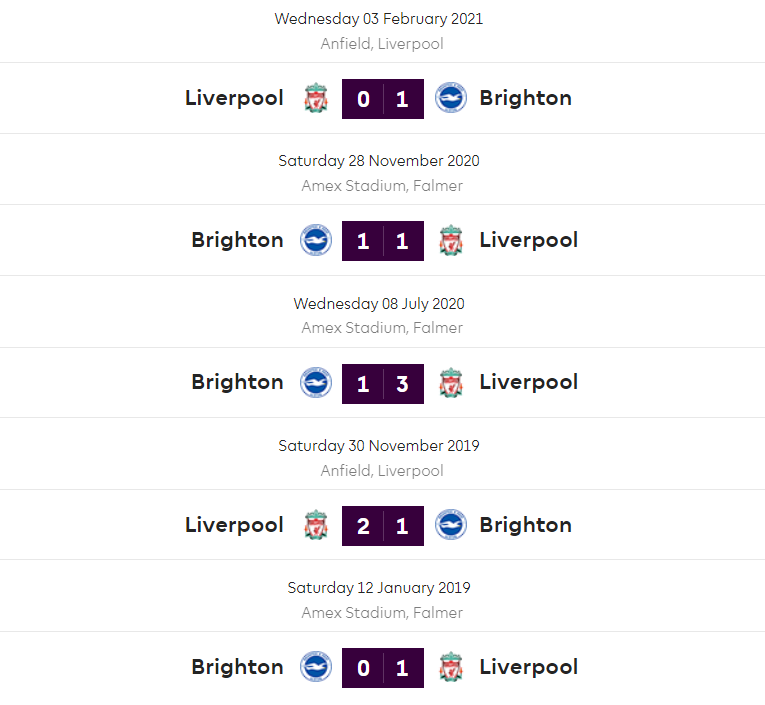Click Liverpool crest in 12 January 2019 match
This screenshot has height=705, width=765.
point(451,667)
